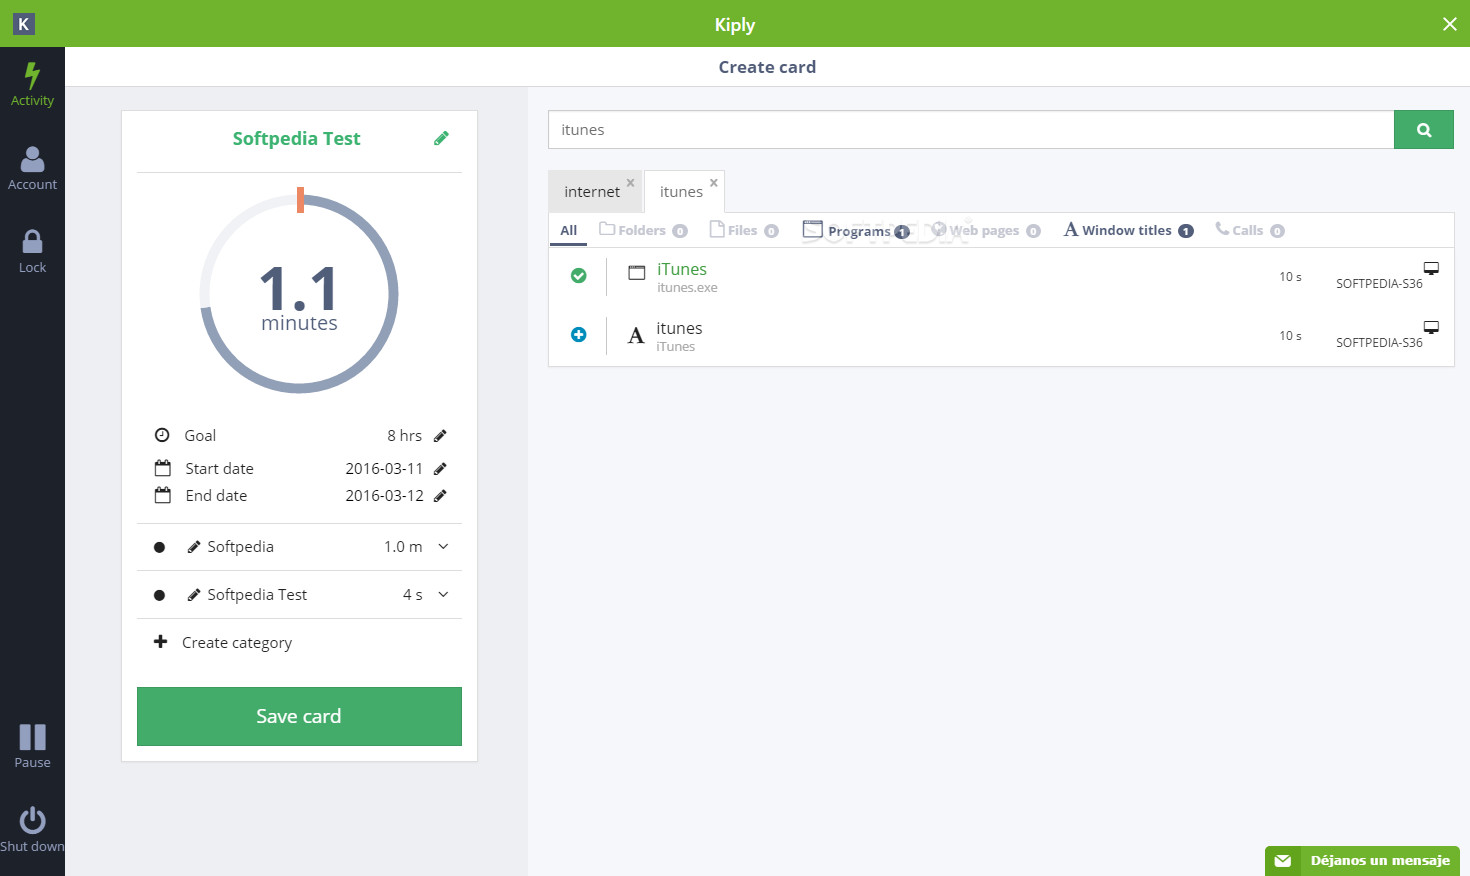Select the Window titles filter tab

[x=1128, y=231]
